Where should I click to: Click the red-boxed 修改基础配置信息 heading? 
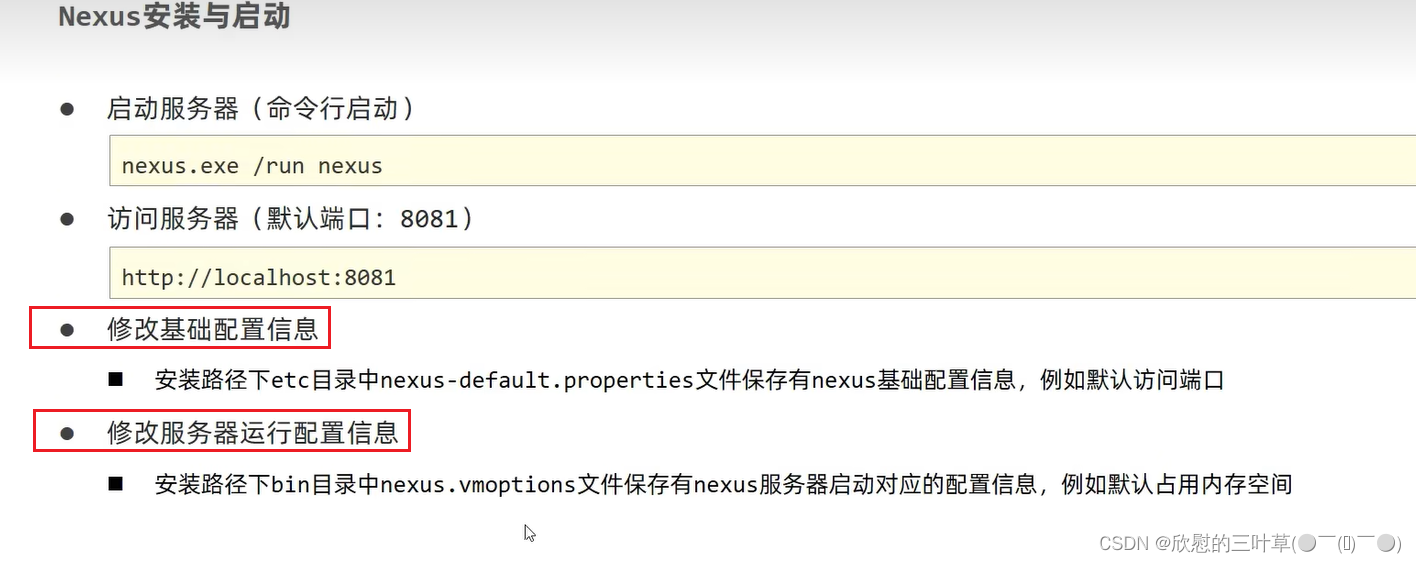tap(212, 329)
